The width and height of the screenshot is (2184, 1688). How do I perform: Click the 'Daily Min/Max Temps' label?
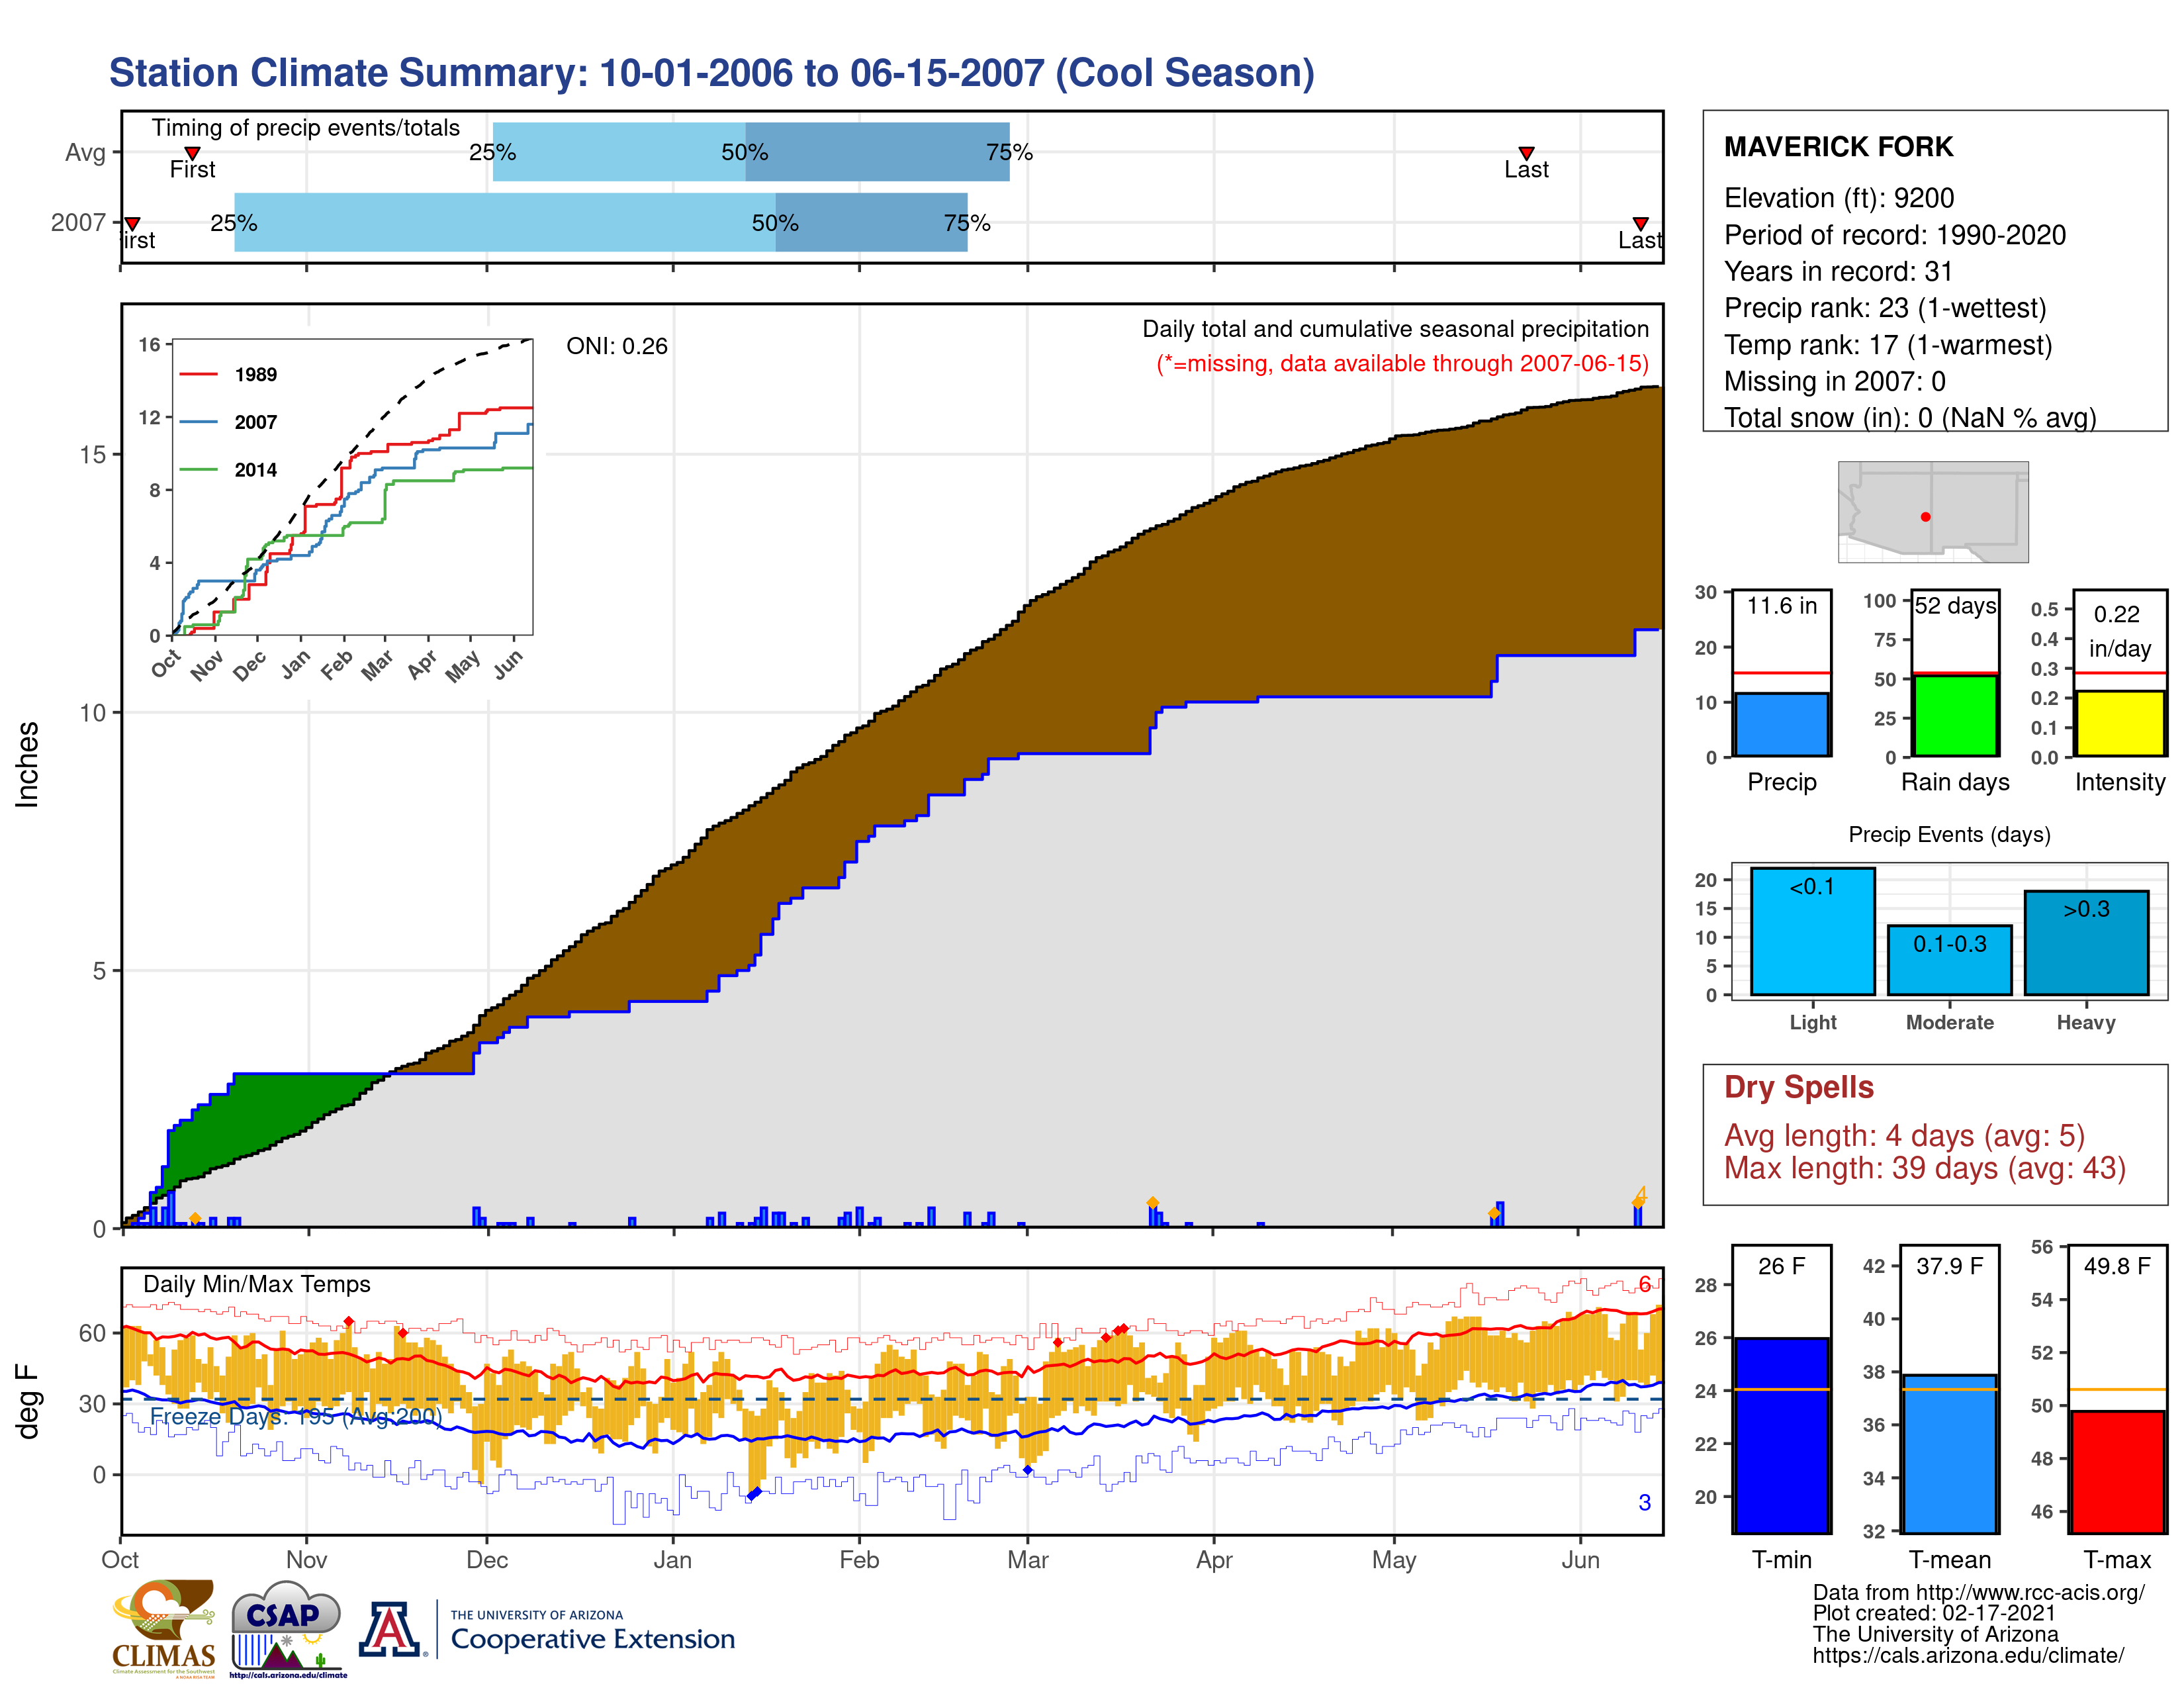point(256,1284)
